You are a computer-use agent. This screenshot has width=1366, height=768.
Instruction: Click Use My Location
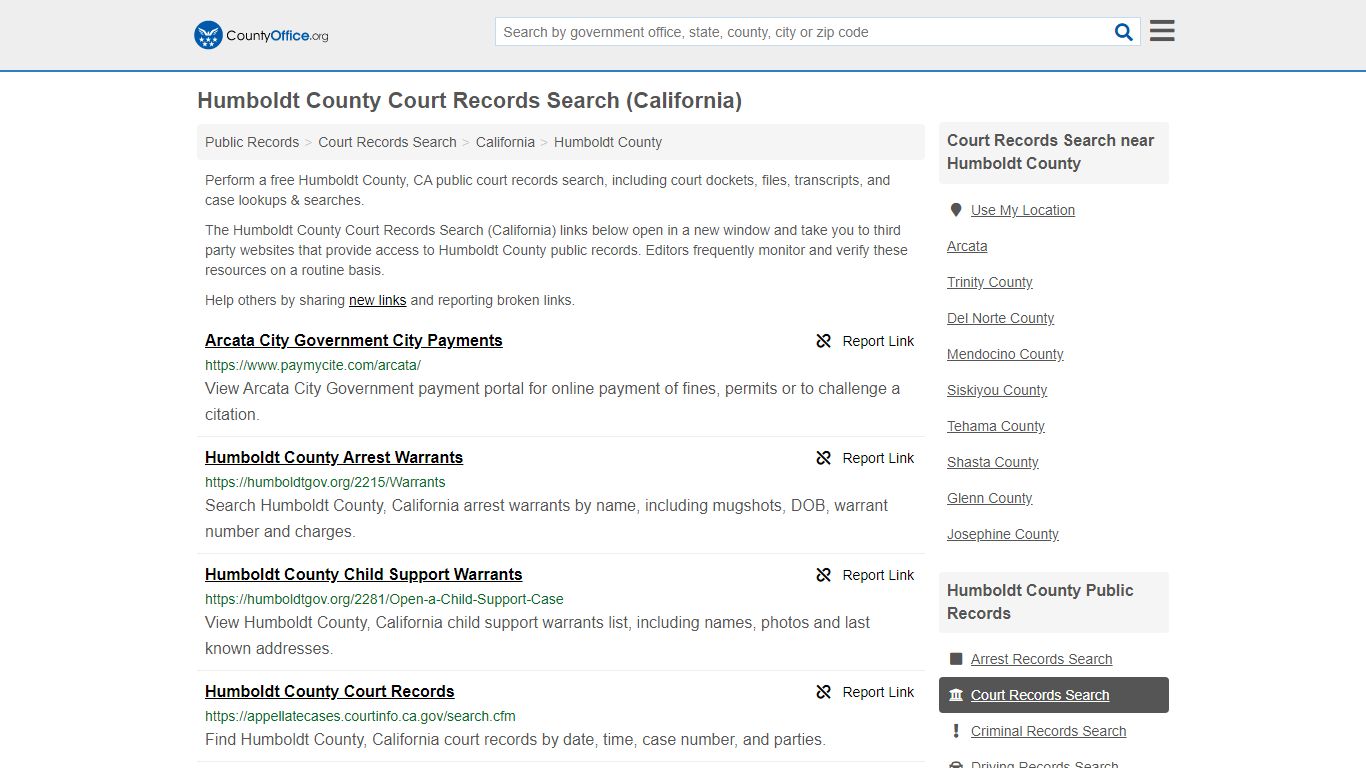(x=1023, y=210)
